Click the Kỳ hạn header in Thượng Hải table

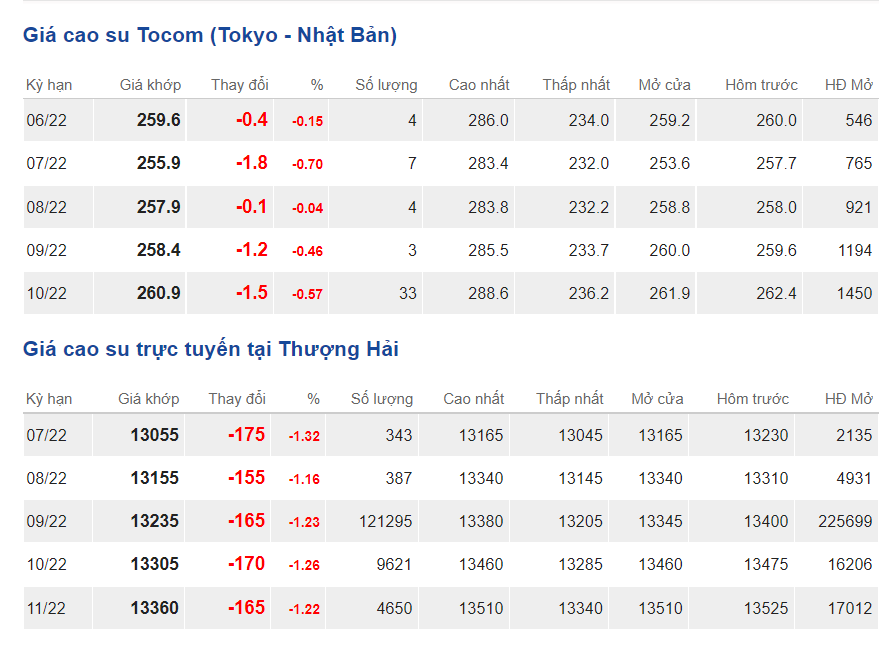tap(49, 399)
